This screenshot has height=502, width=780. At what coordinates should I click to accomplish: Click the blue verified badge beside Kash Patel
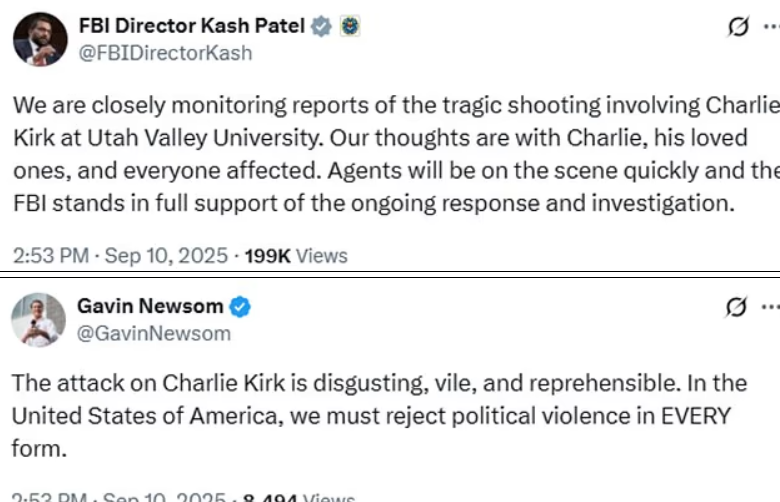[322, 27]
